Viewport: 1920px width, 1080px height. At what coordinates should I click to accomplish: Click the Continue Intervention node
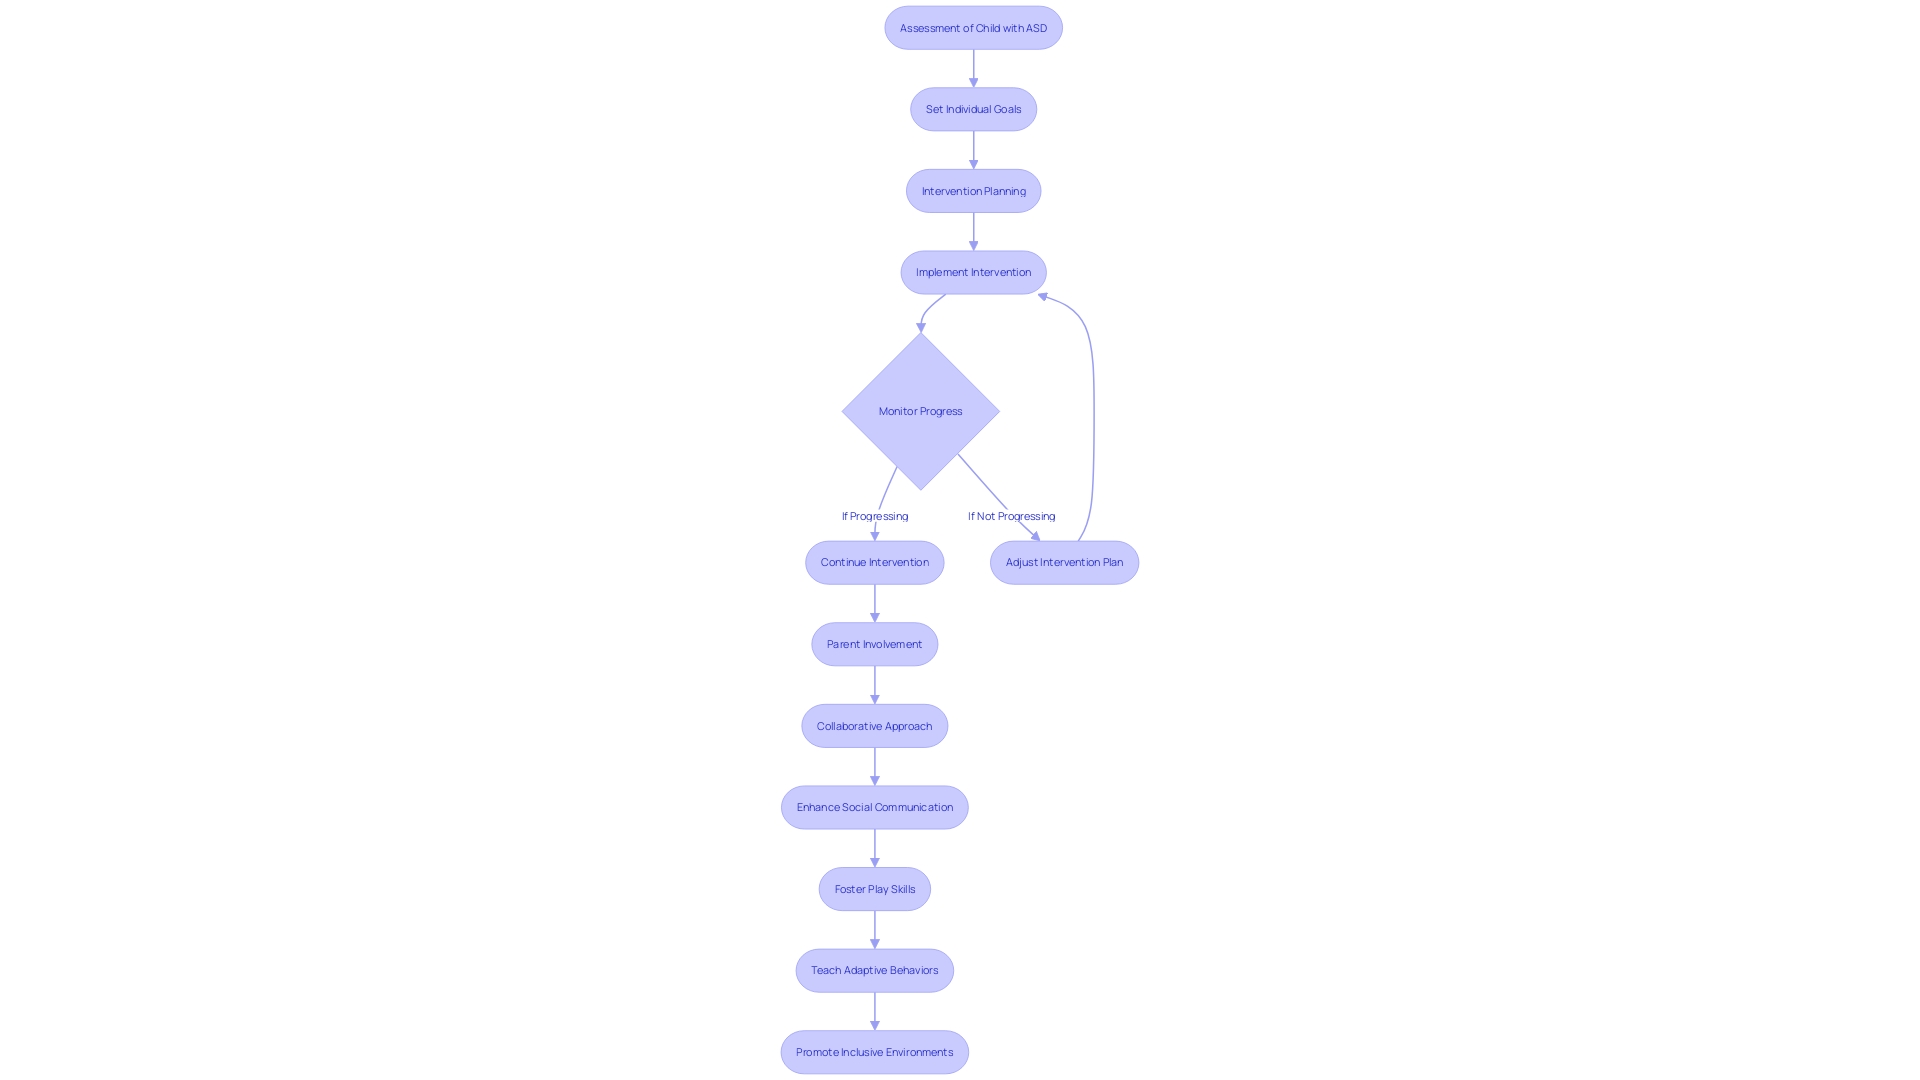click(x=874, y=562)
